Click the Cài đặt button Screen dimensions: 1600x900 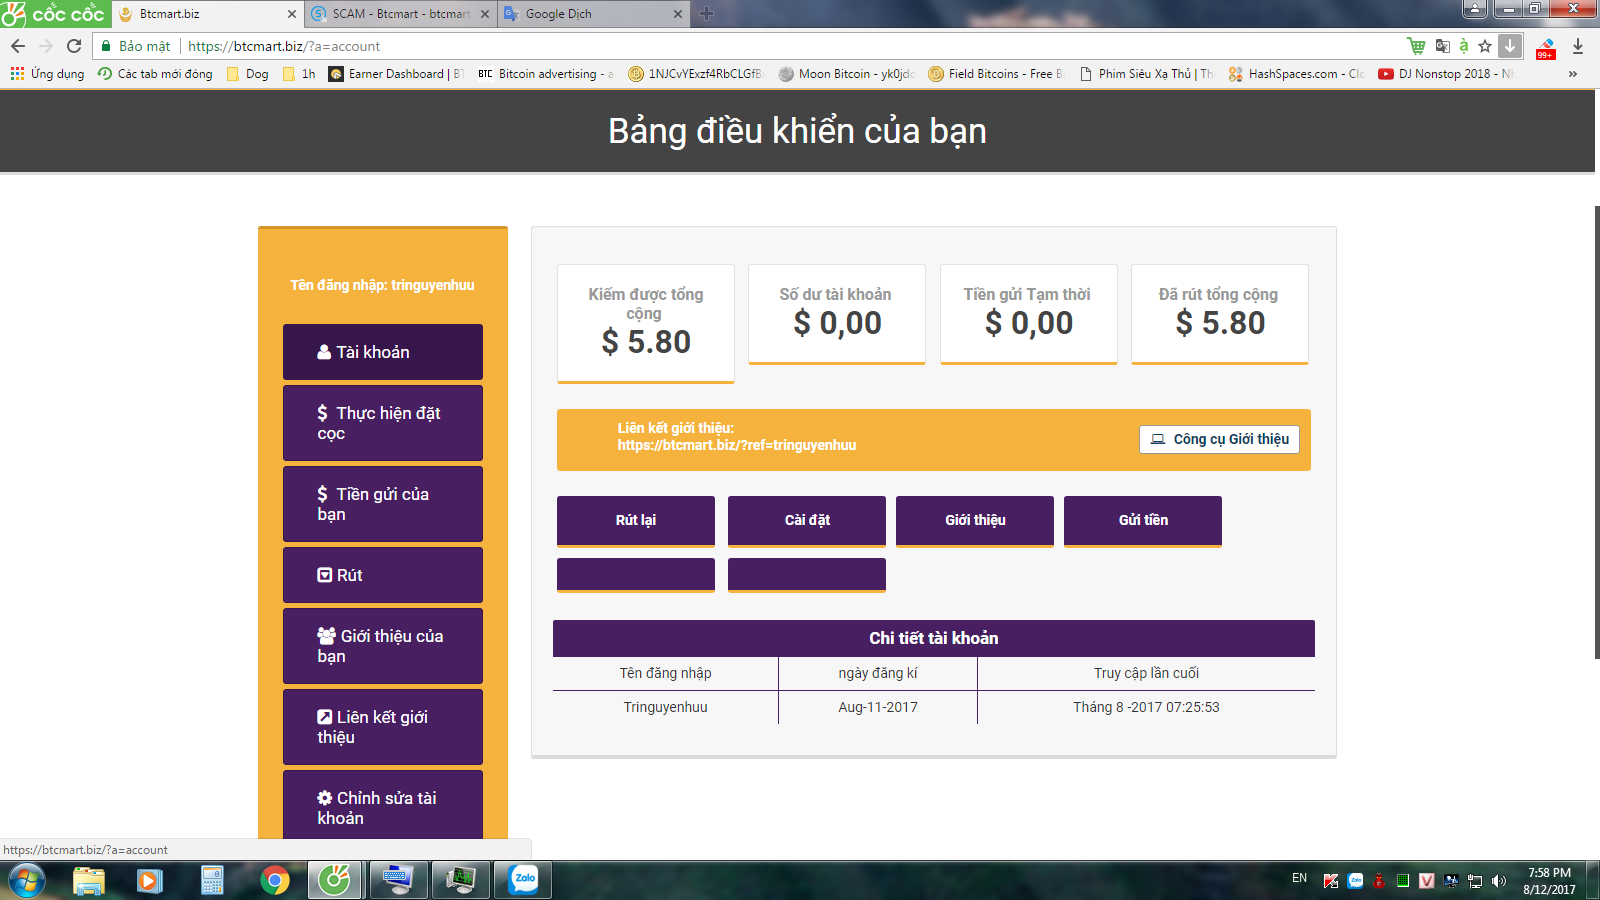807,521
